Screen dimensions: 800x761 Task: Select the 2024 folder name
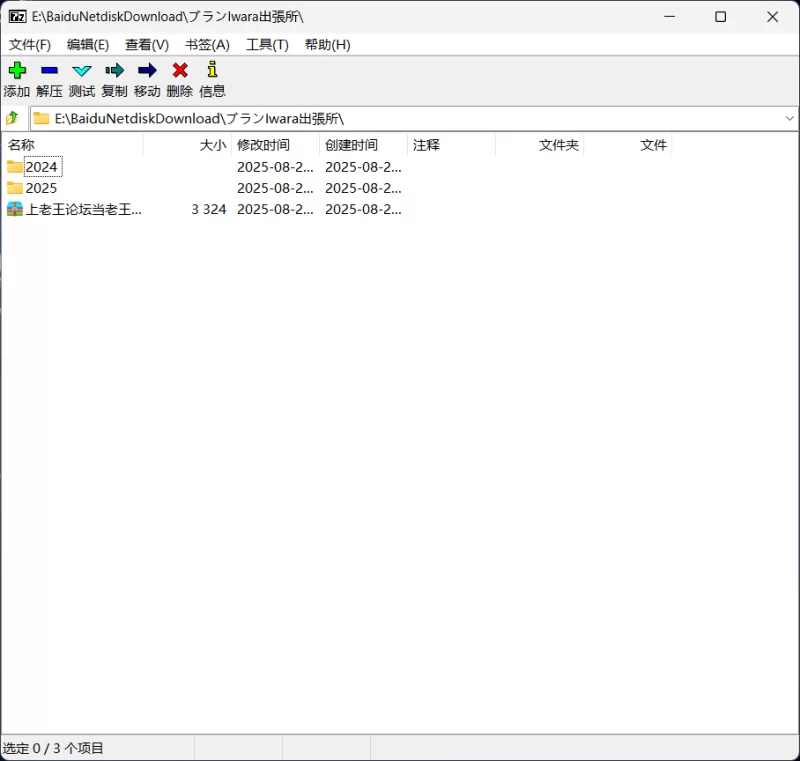click(41, 167)
